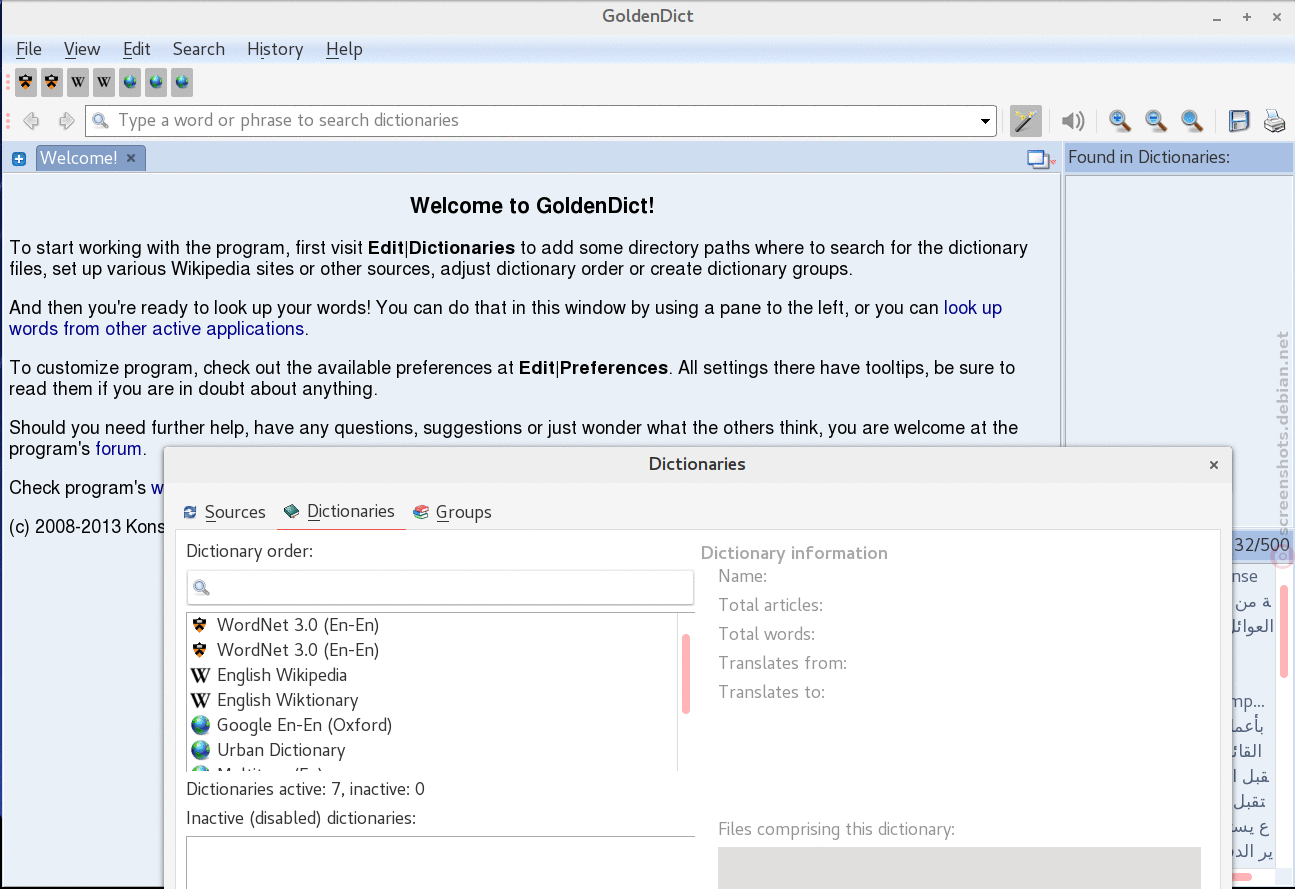
Task: Open the Help menu
Action: pos(344,49)
